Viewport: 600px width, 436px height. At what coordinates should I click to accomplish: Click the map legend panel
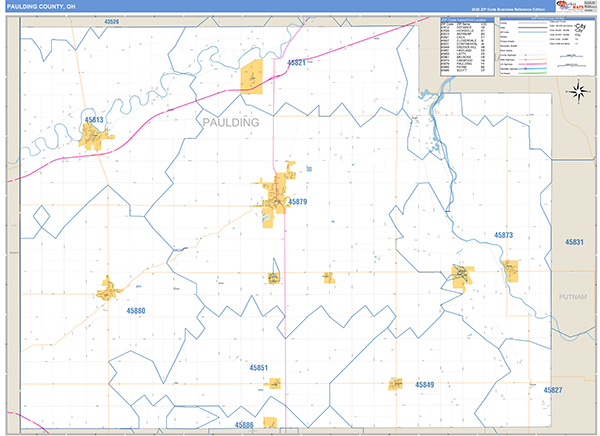coord(547,46)
